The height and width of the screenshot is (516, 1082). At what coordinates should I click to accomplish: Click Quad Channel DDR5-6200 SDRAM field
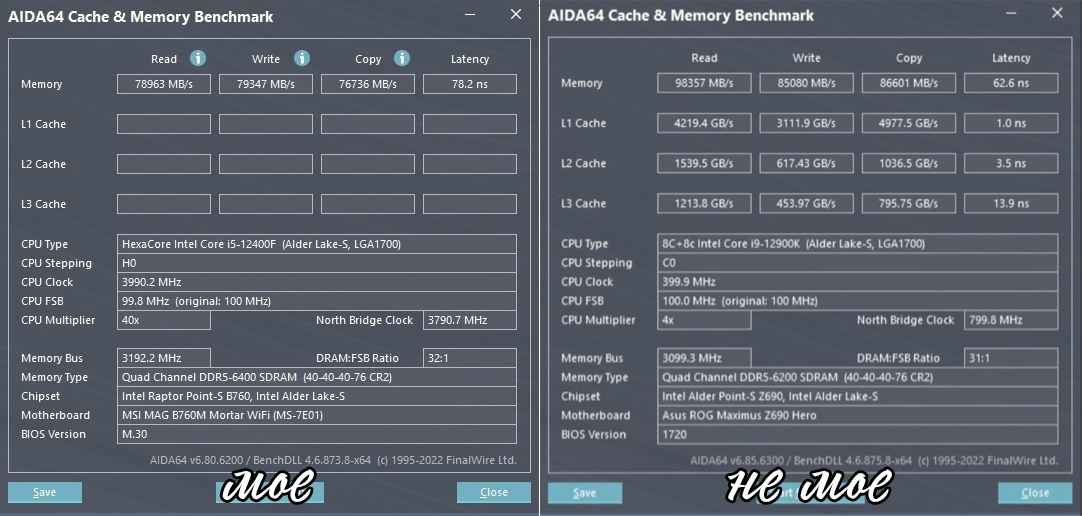pos(858,377)
